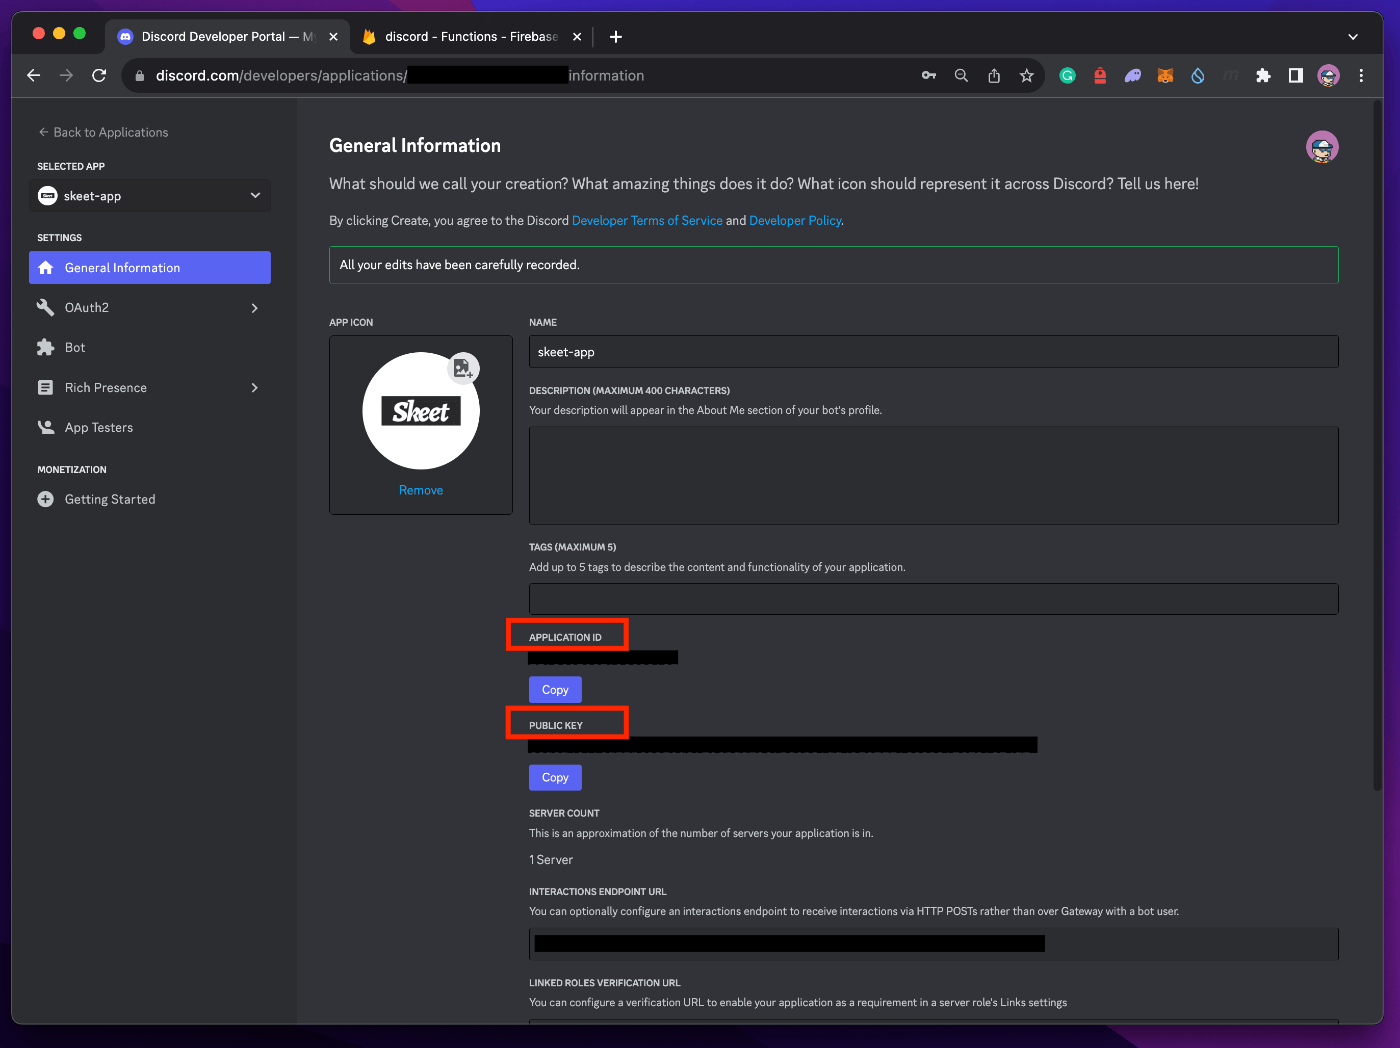Open the greyed-out m extension
The height and width of the screenshot is (1048, 1400).
1231,76
